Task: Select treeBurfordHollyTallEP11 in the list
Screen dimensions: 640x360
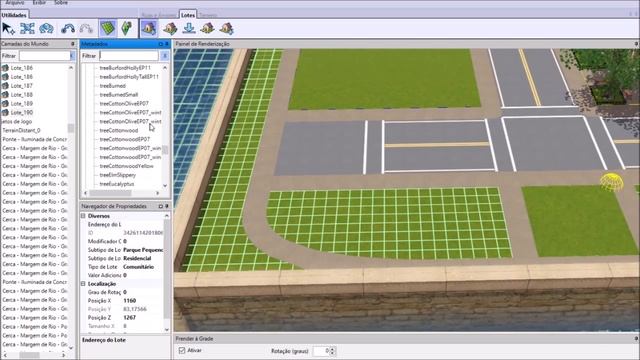Action: click(129, 77)
